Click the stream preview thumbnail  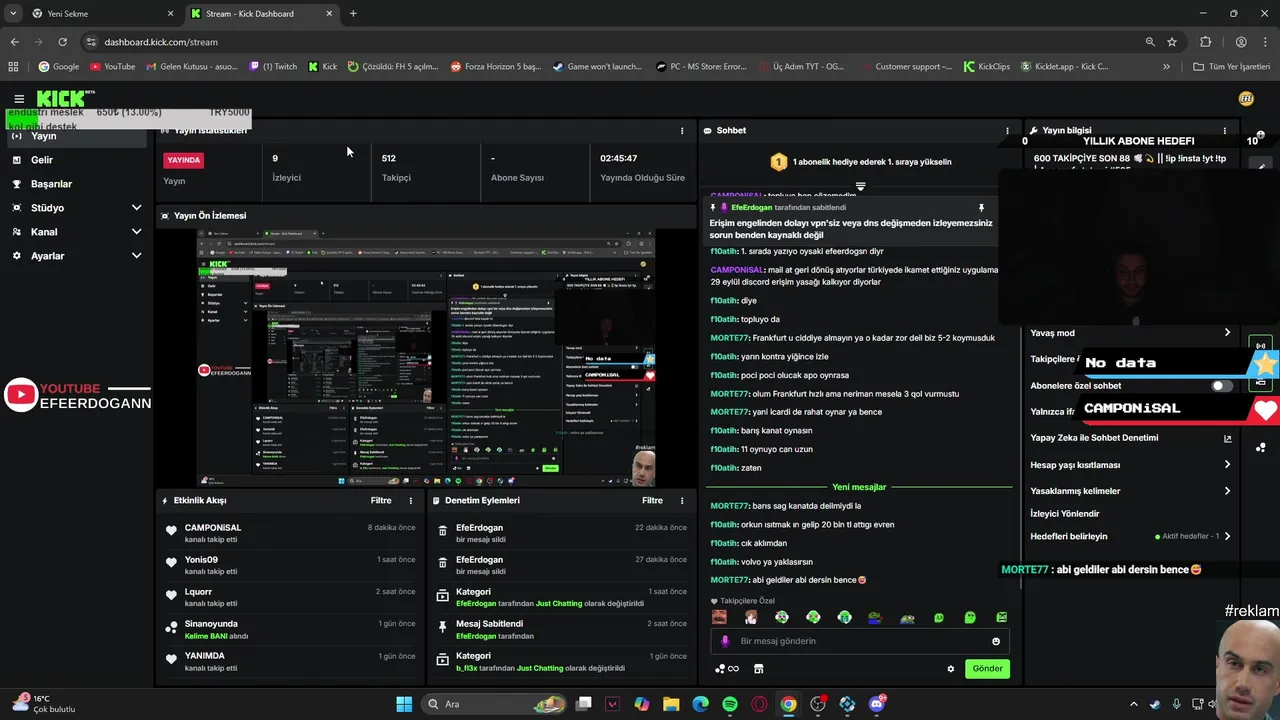coord(426,356)
